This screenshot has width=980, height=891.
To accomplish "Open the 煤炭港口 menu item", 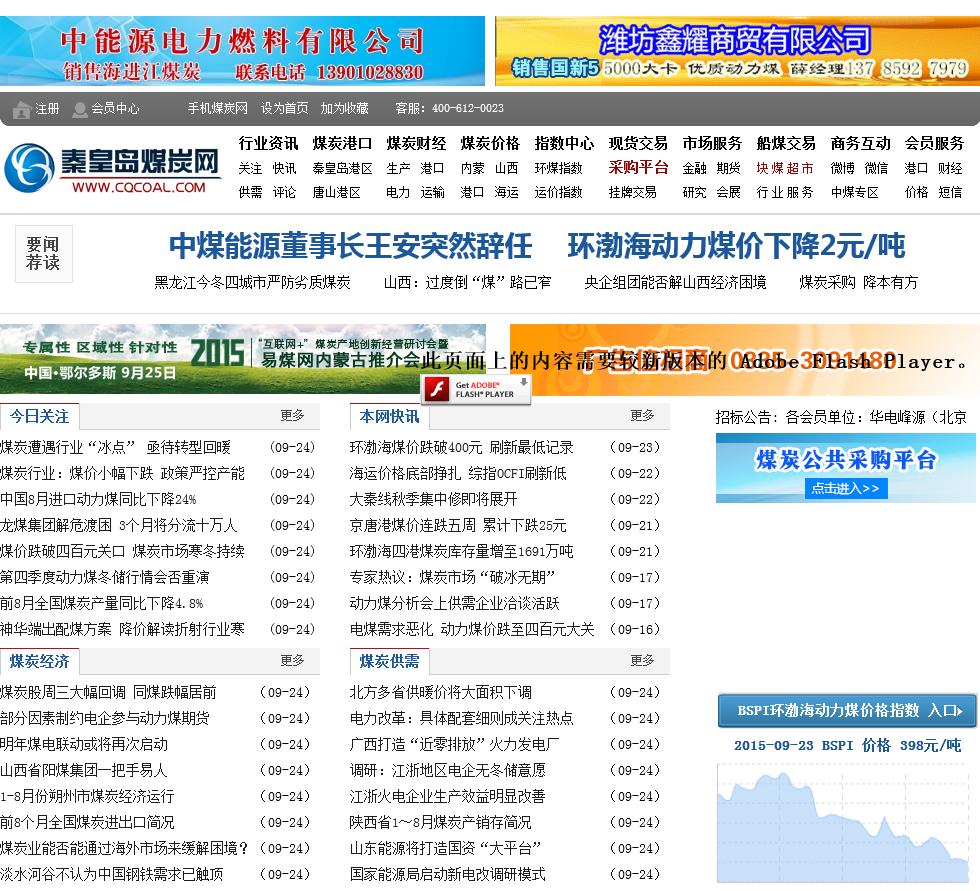I will coord(342,144).
